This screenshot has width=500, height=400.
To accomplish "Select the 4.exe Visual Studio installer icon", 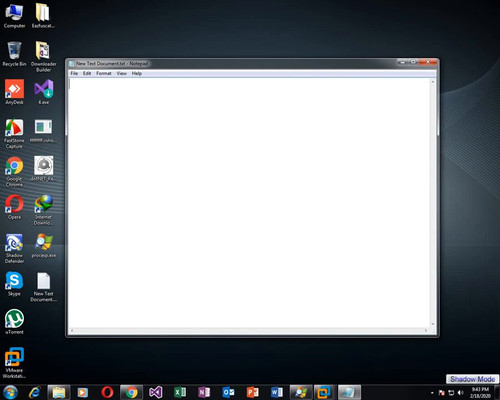I will pyautogui.click(x=44, y=92).
